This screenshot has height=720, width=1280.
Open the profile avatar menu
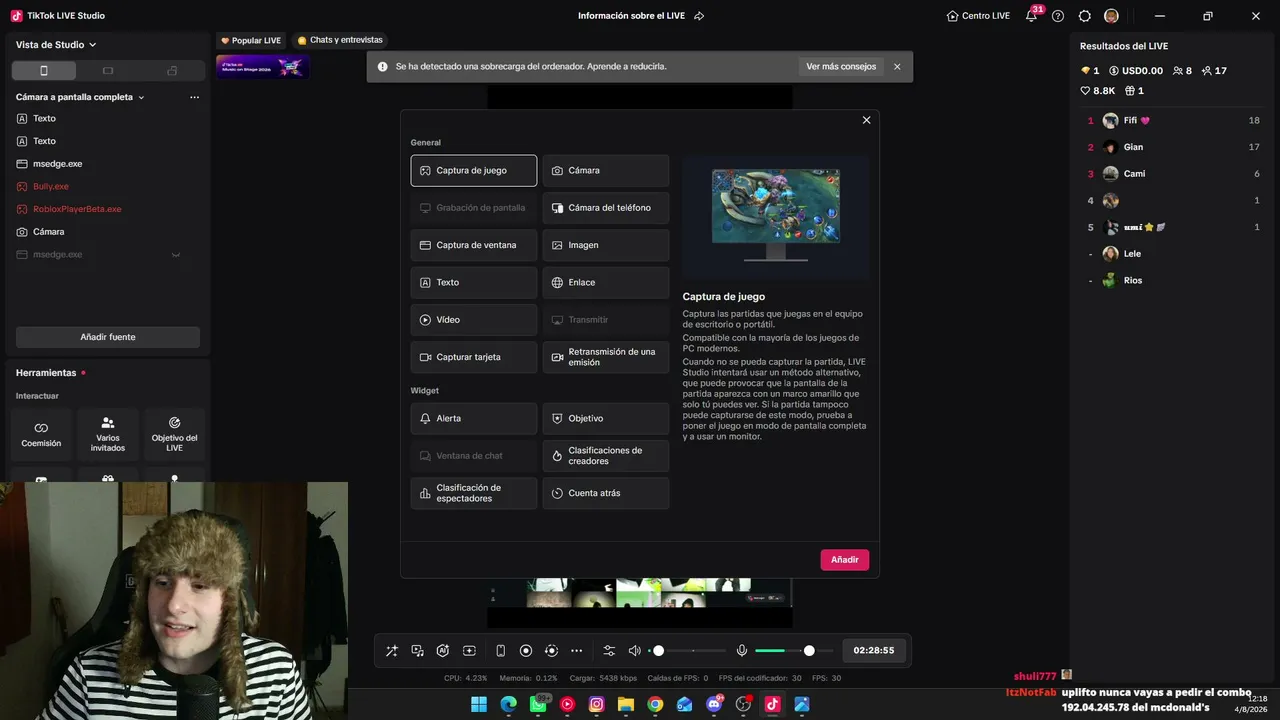pyautogui.click(x=1112, y=16)
